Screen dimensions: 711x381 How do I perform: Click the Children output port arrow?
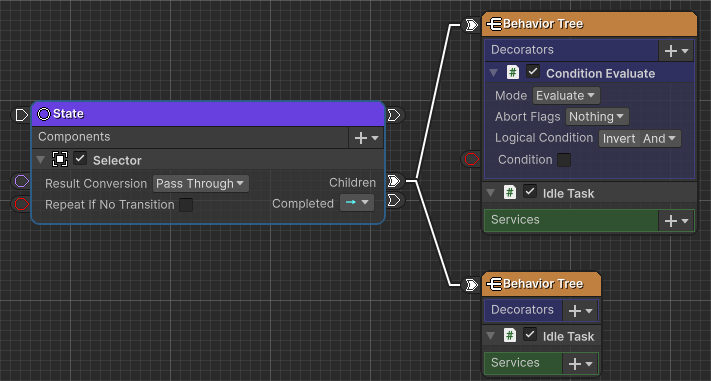coord(394,181)
